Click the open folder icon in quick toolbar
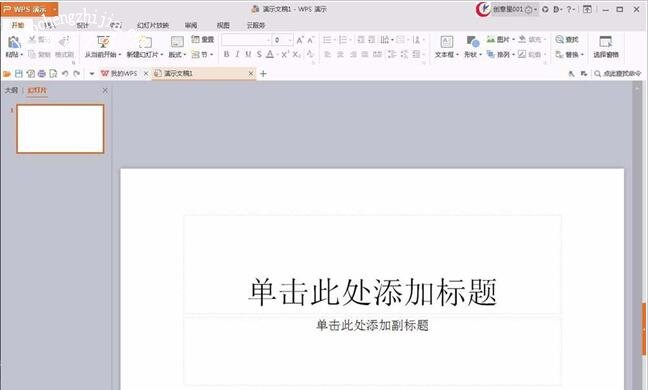The image size is (648, 390). click(7, 74)
